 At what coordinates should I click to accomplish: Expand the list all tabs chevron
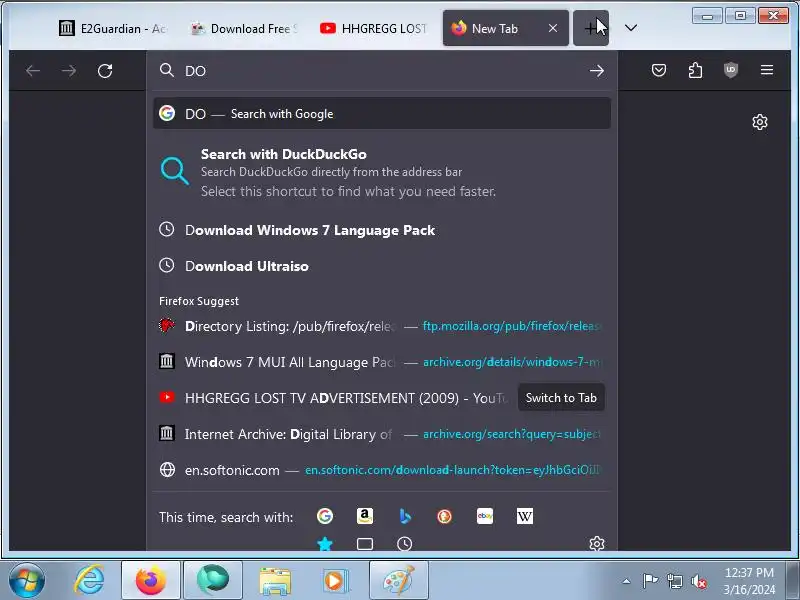point(631,28)
